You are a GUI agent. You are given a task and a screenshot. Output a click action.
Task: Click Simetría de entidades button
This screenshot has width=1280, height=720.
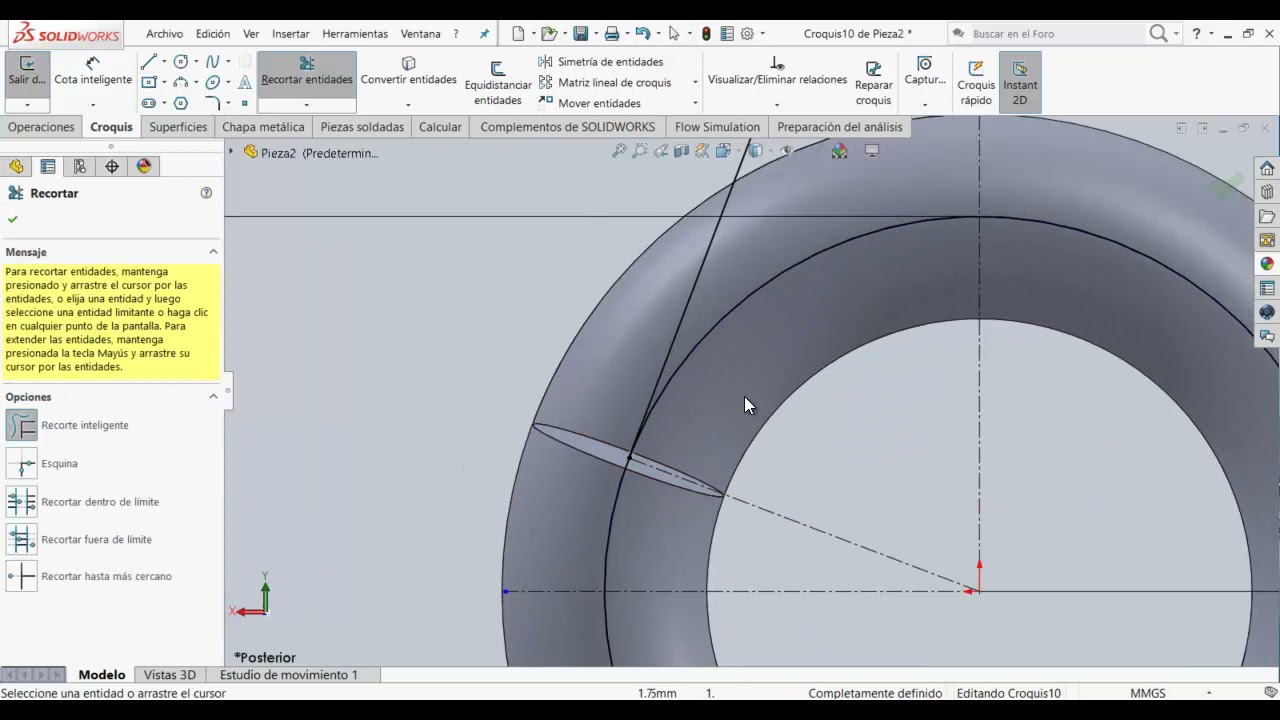pos(601,62)
